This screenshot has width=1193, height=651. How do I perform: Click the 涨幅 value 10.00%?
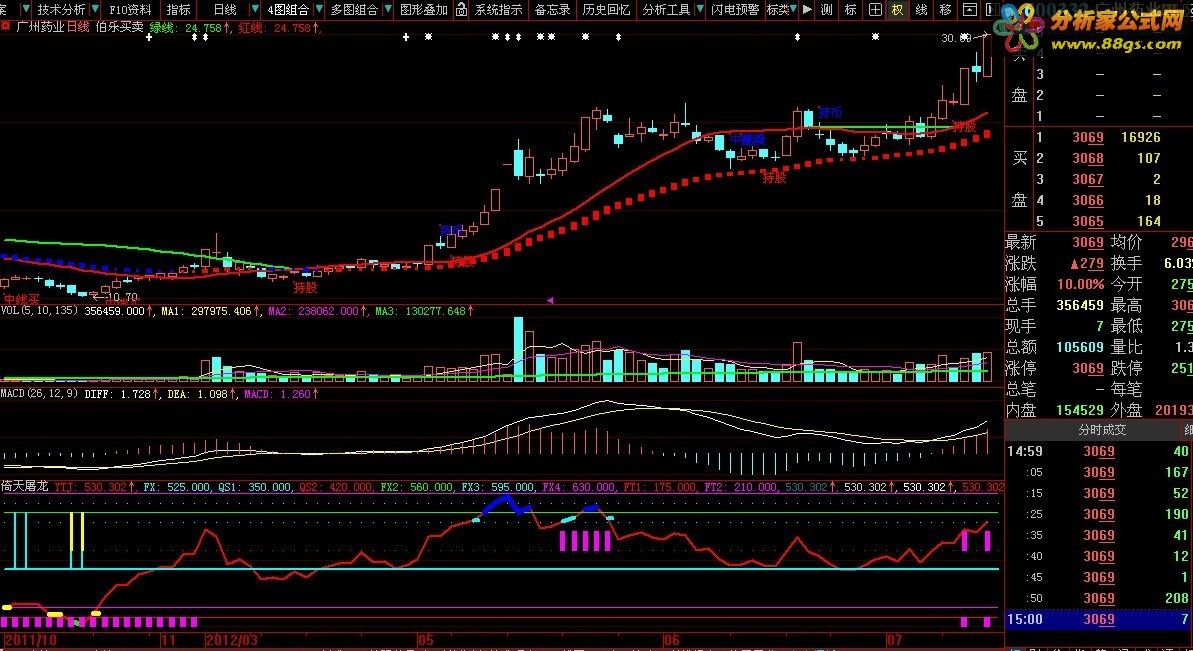1080,284
